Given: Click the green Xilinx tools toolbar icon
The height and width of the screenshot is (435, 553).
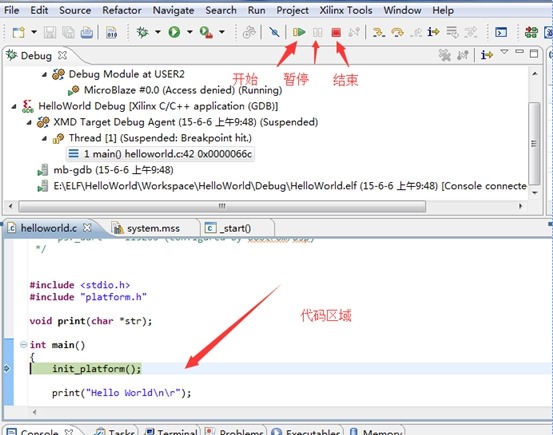Looking at the screenshot, I should (x=531, y=32).
